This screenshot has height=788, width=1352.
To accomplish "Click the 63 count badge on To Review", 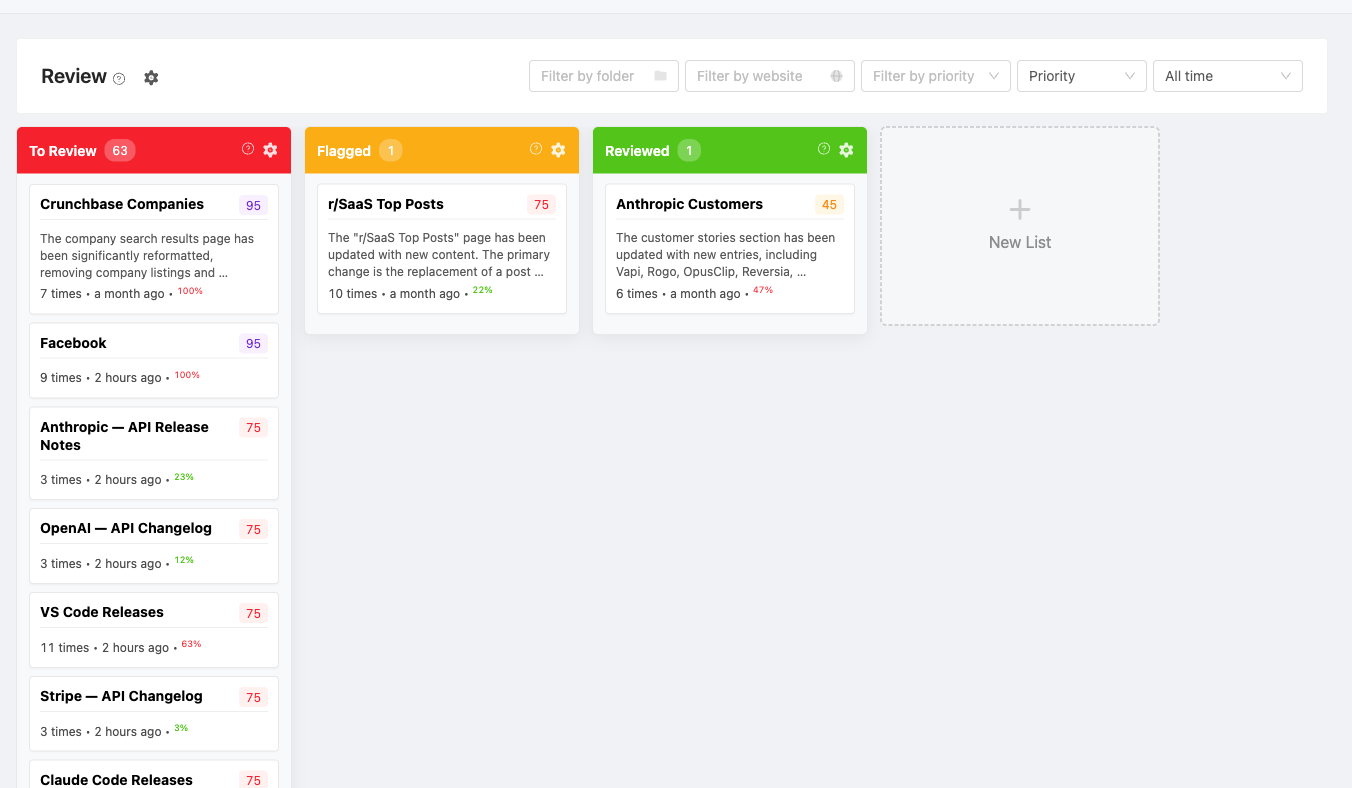I will pyautogui.click(x=120, y=151).
